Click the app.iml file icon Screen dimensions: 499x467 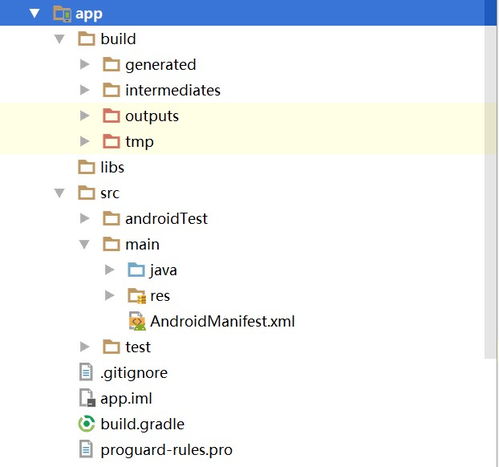click(87, 398)
